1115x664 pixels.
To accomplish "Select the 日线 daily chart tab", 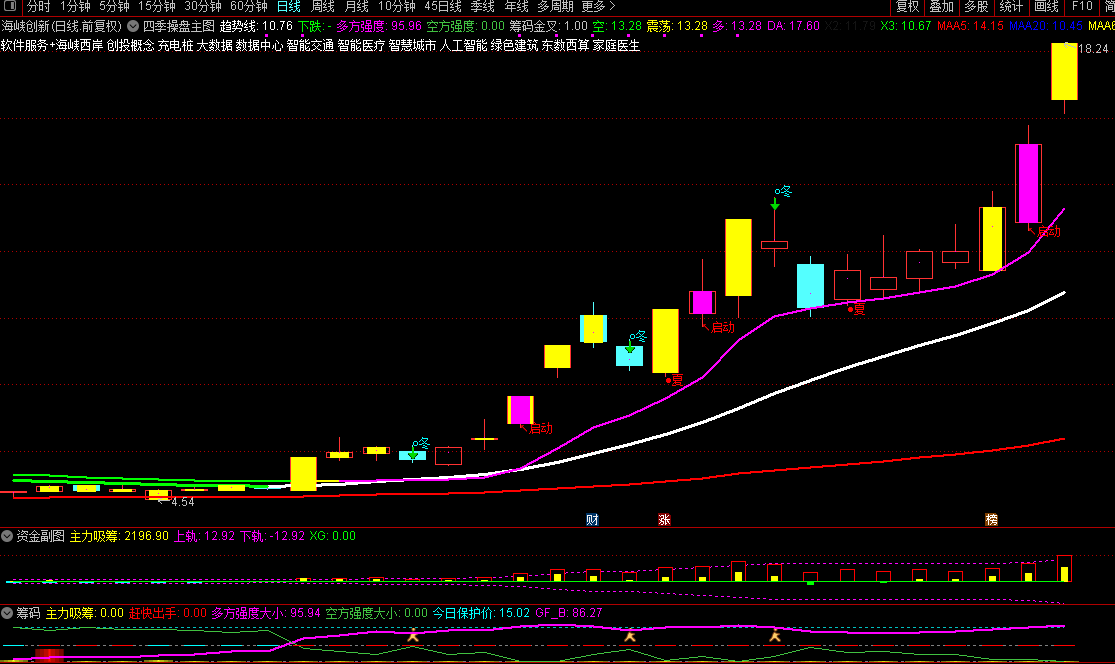I will pos(289,6).
